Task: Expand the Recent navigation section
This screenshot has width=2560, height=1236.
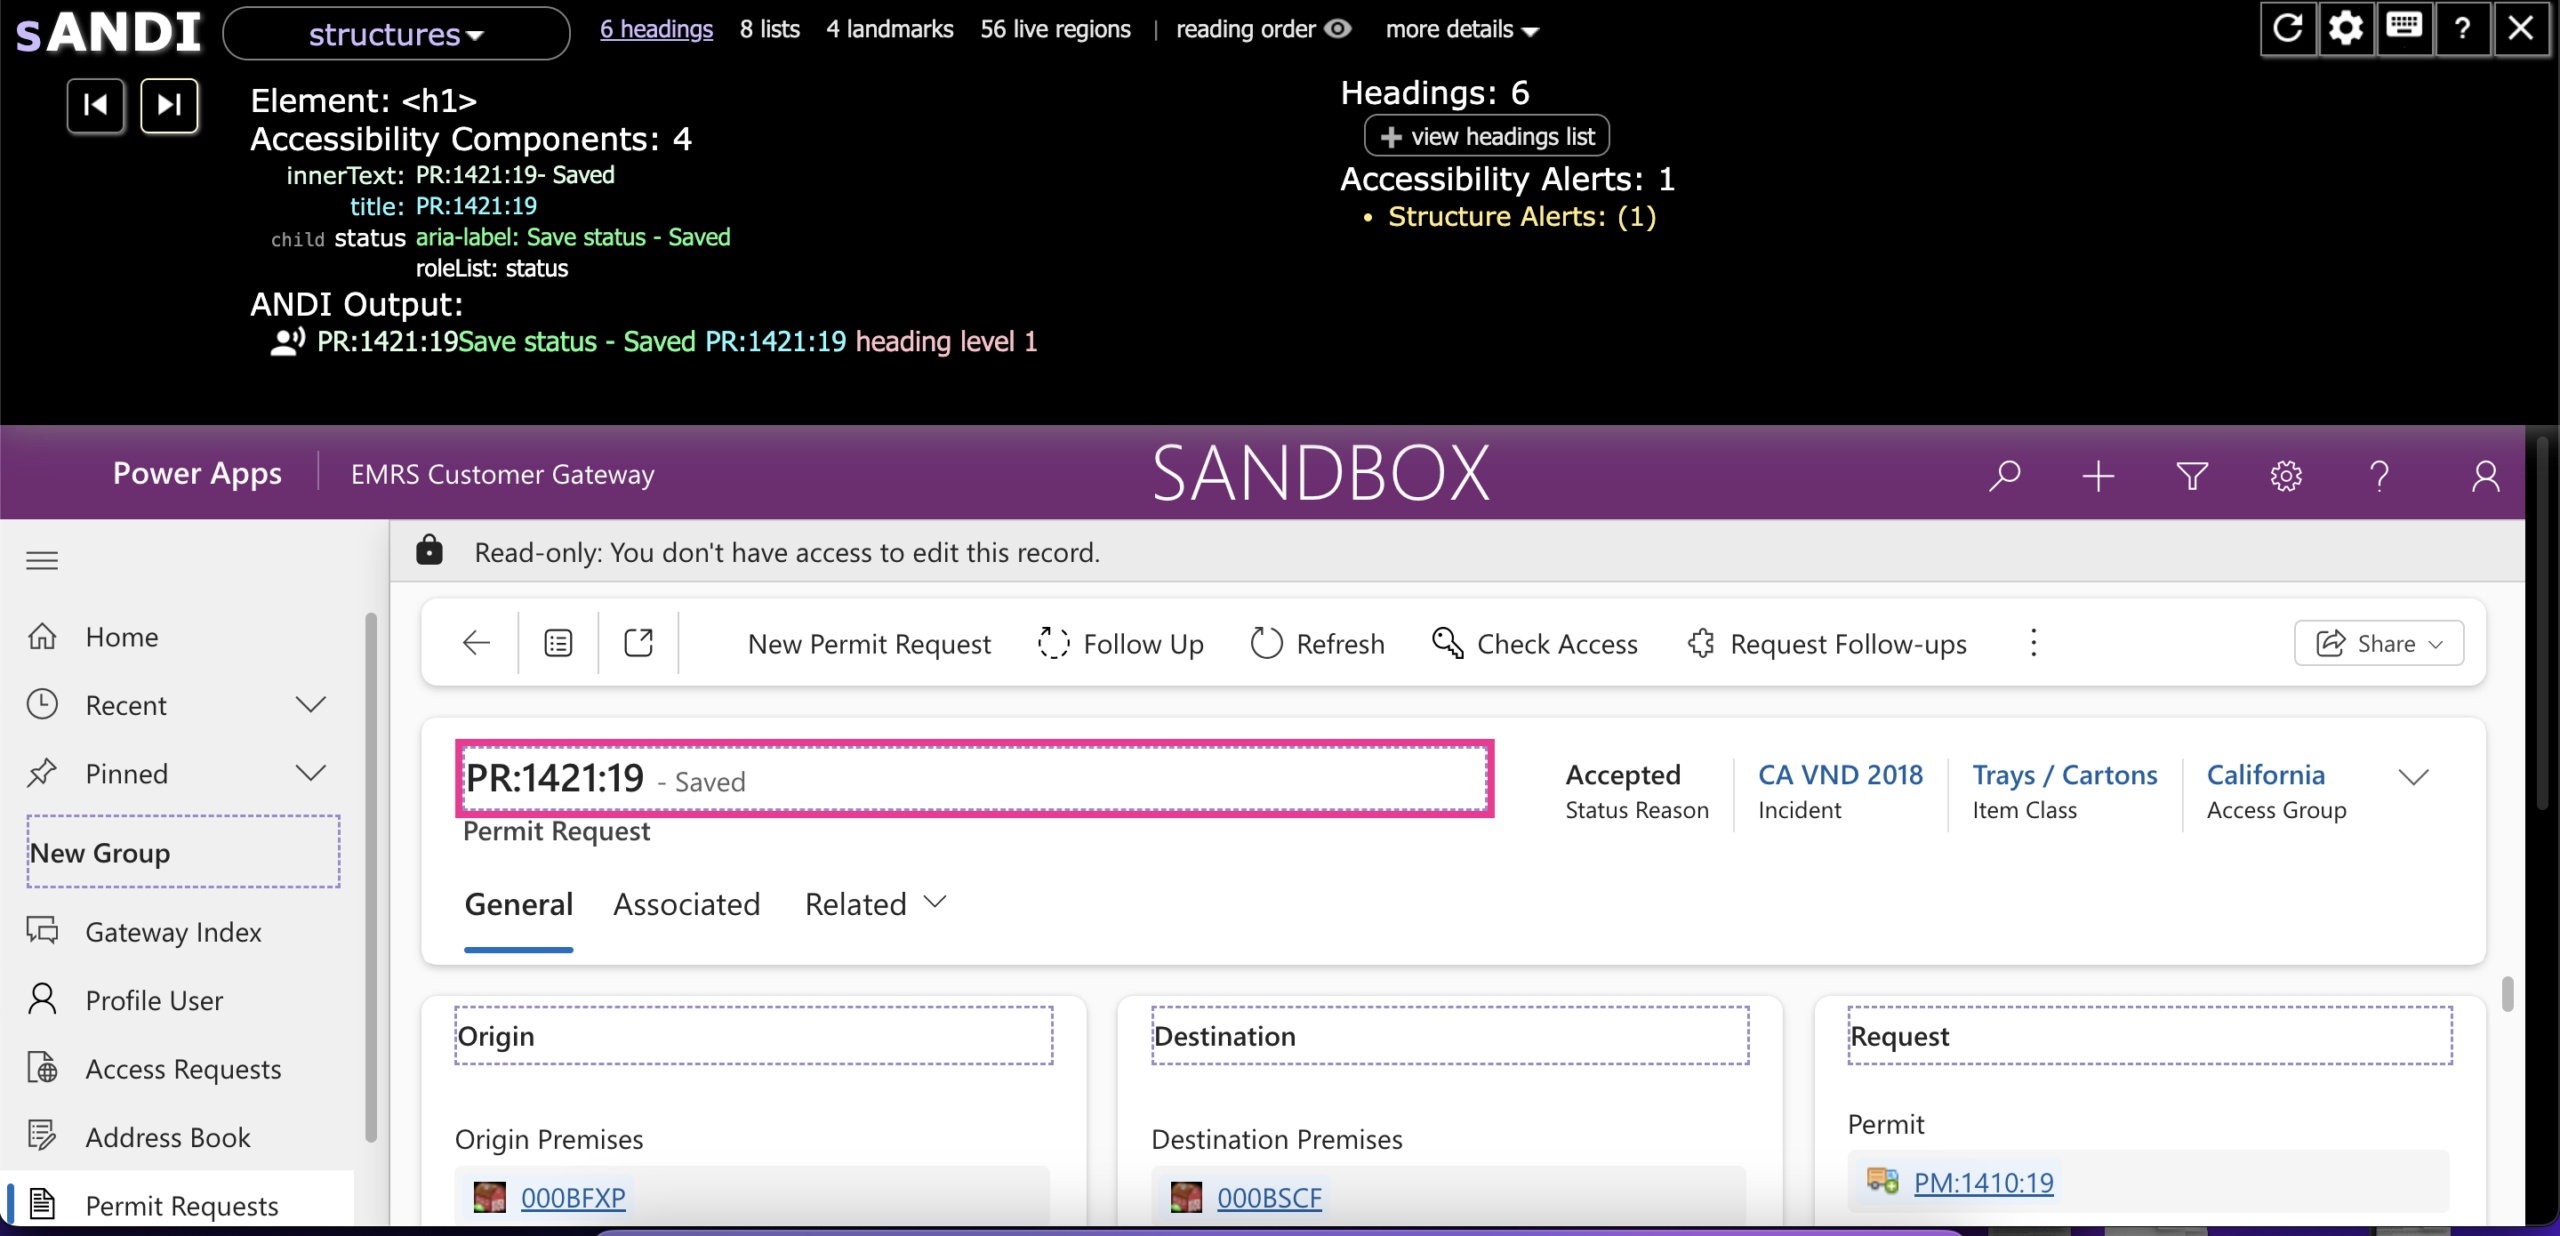Action: pos(311,705)
